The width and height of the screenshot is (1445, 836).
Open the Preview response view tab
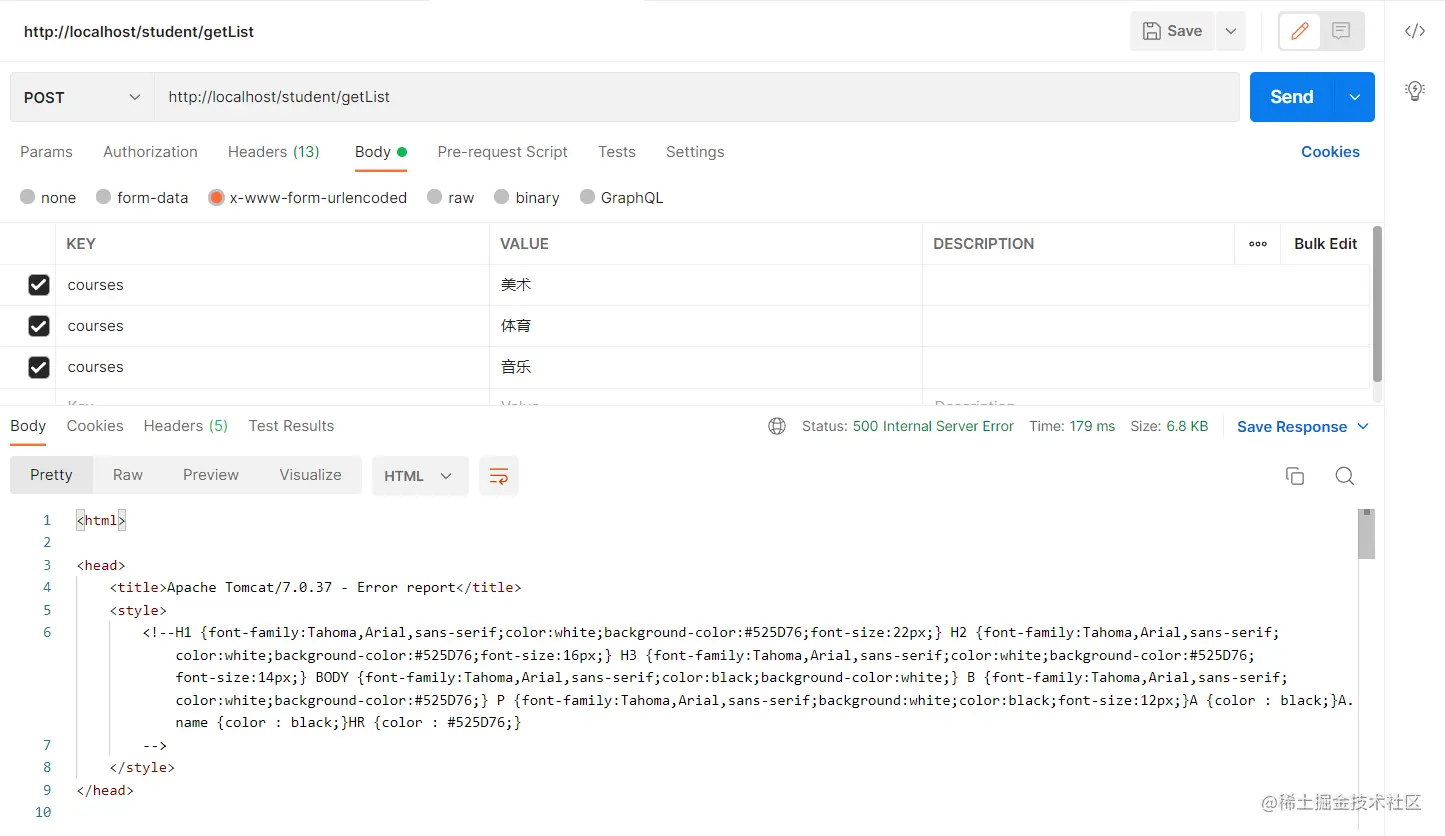(x=210, y=475)
